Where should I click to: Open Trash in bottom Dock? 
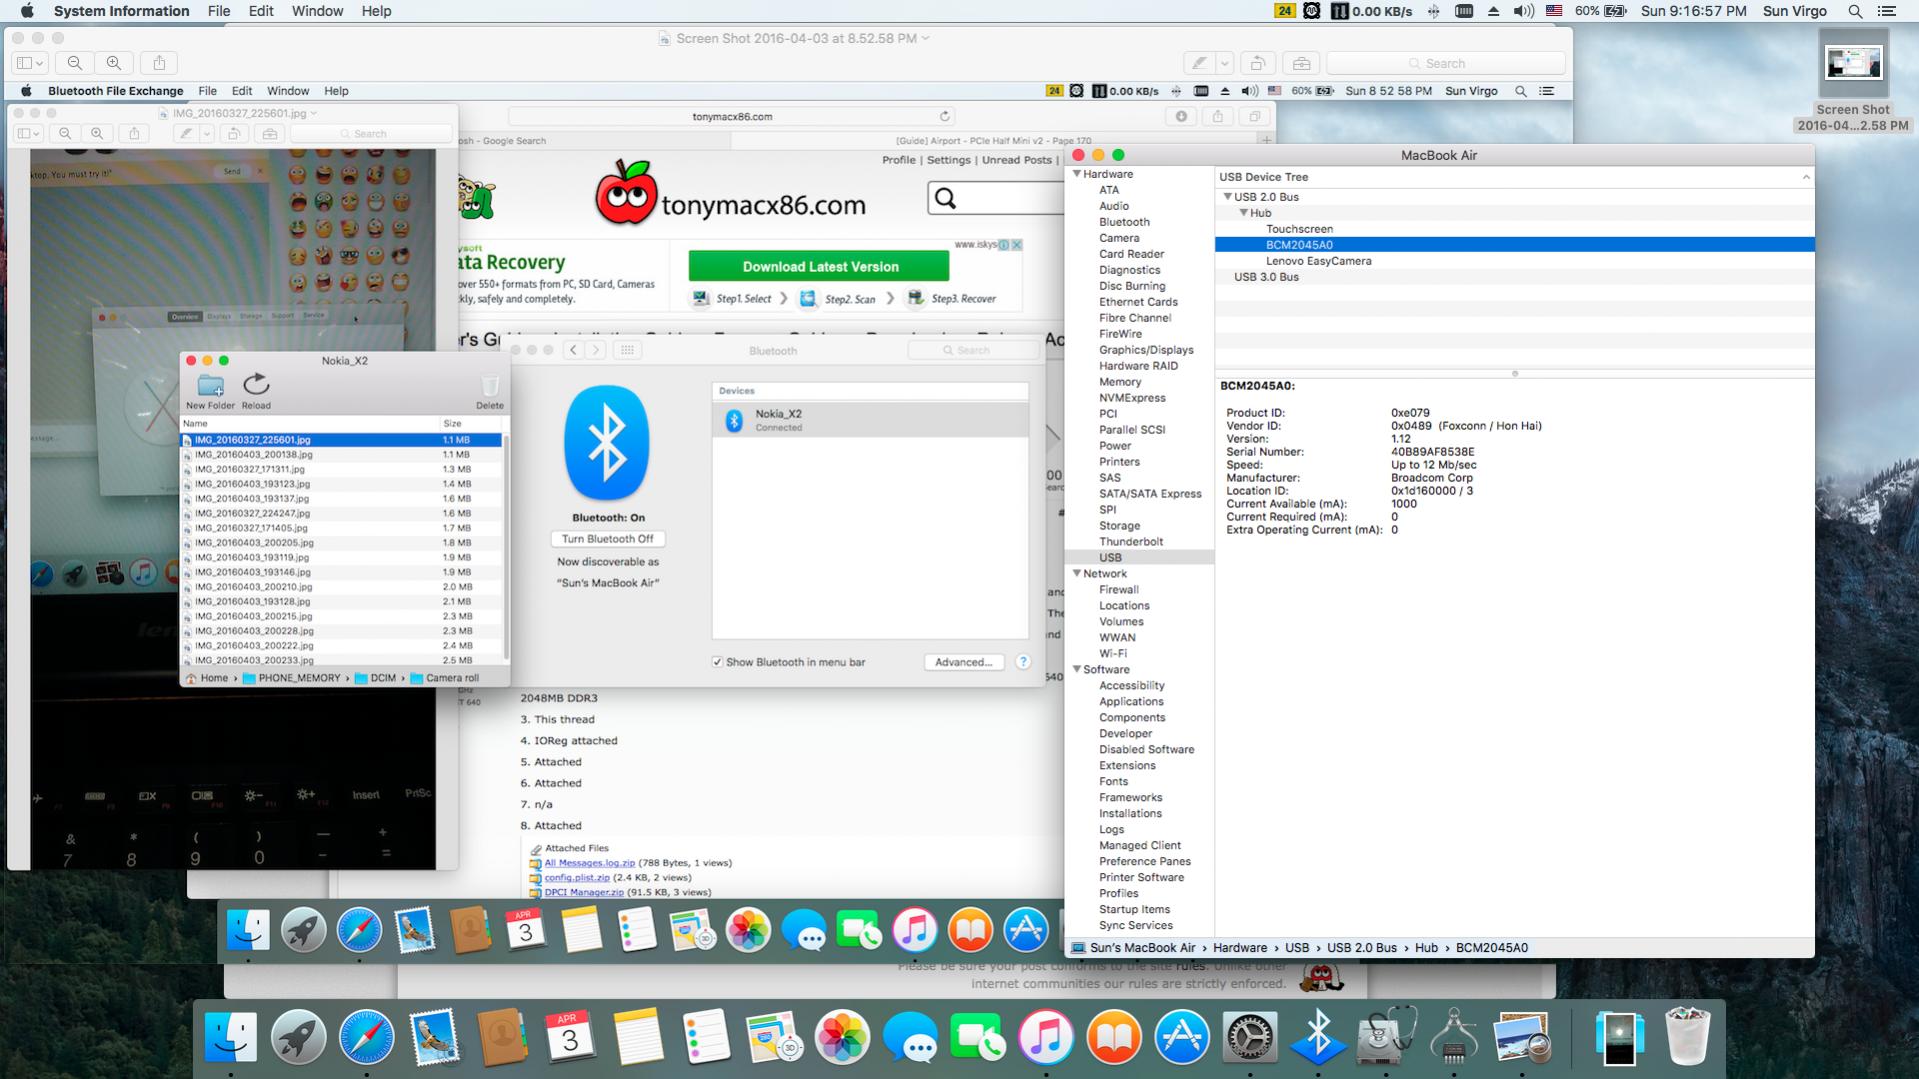(x=1688, y=1037)
